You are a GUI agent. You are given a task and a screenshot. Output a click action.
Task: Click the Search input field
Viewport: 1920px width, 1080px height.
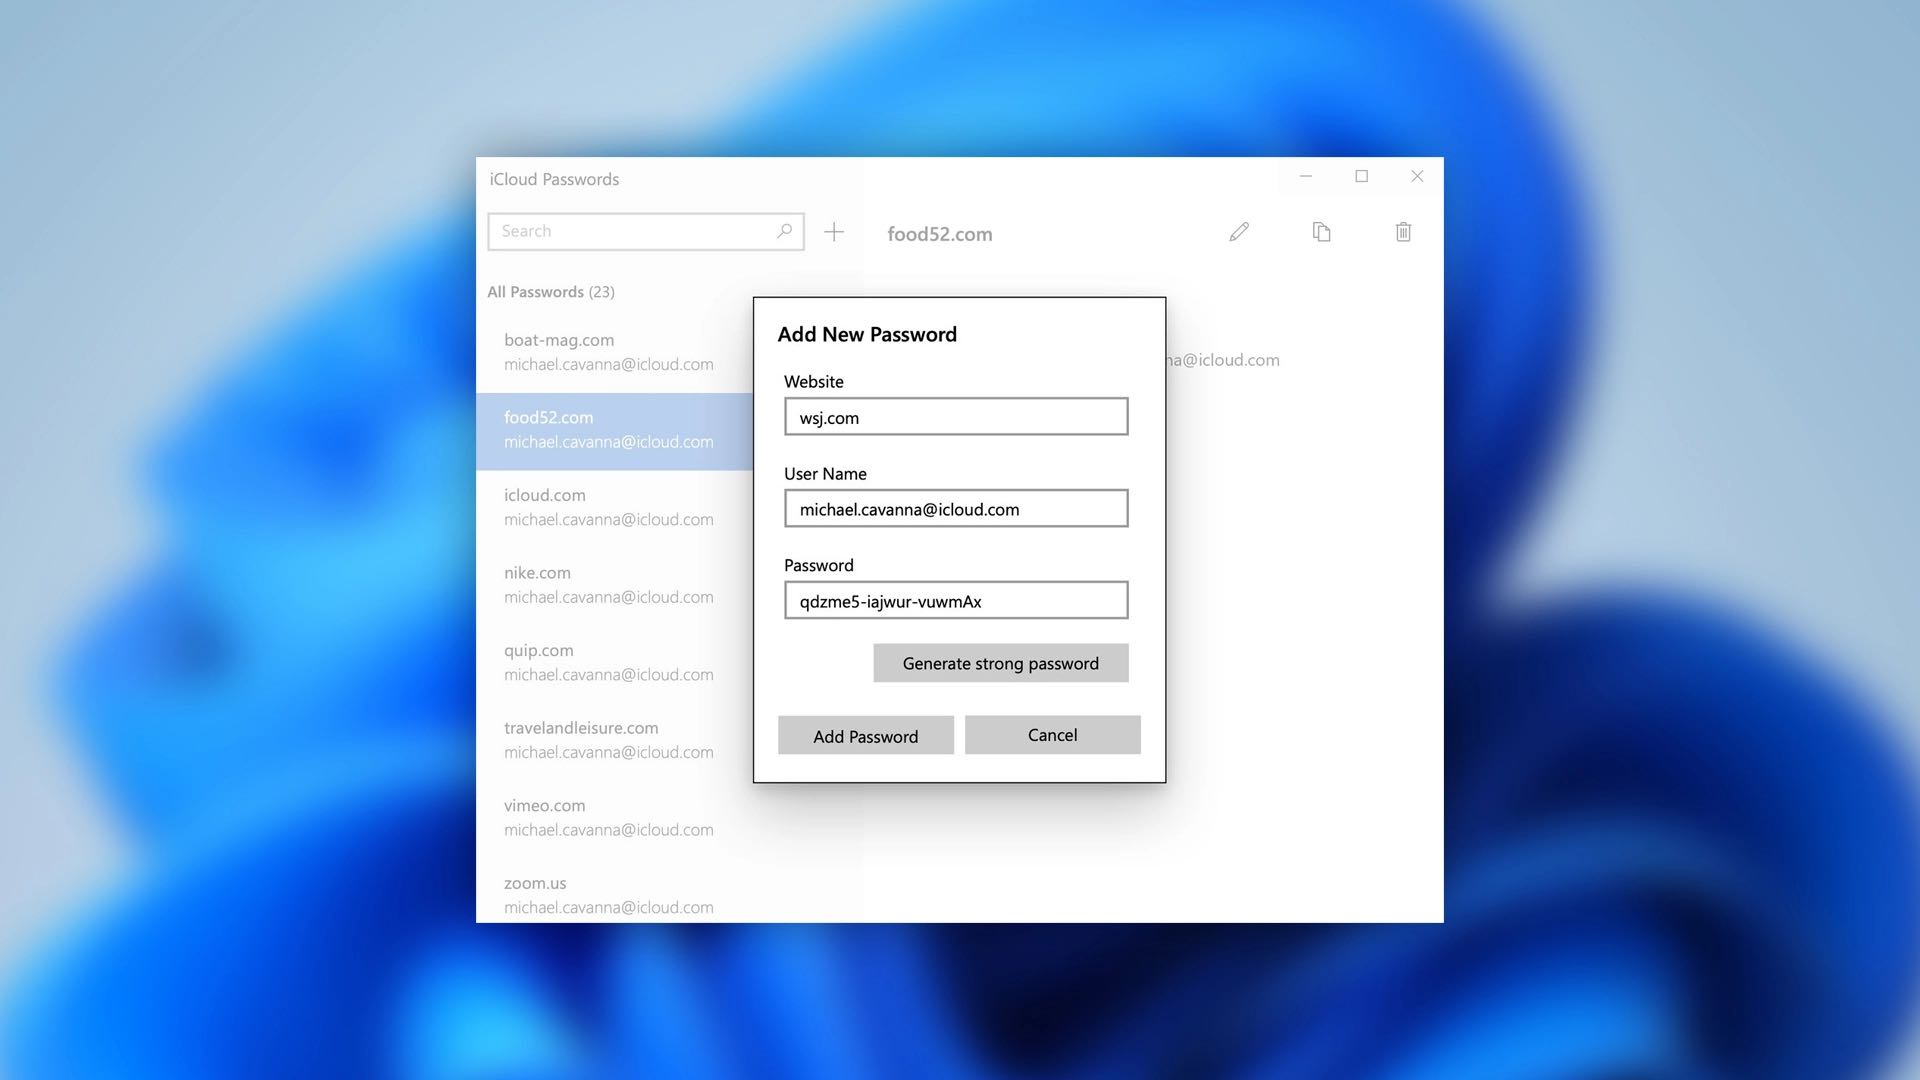[646, 231]
